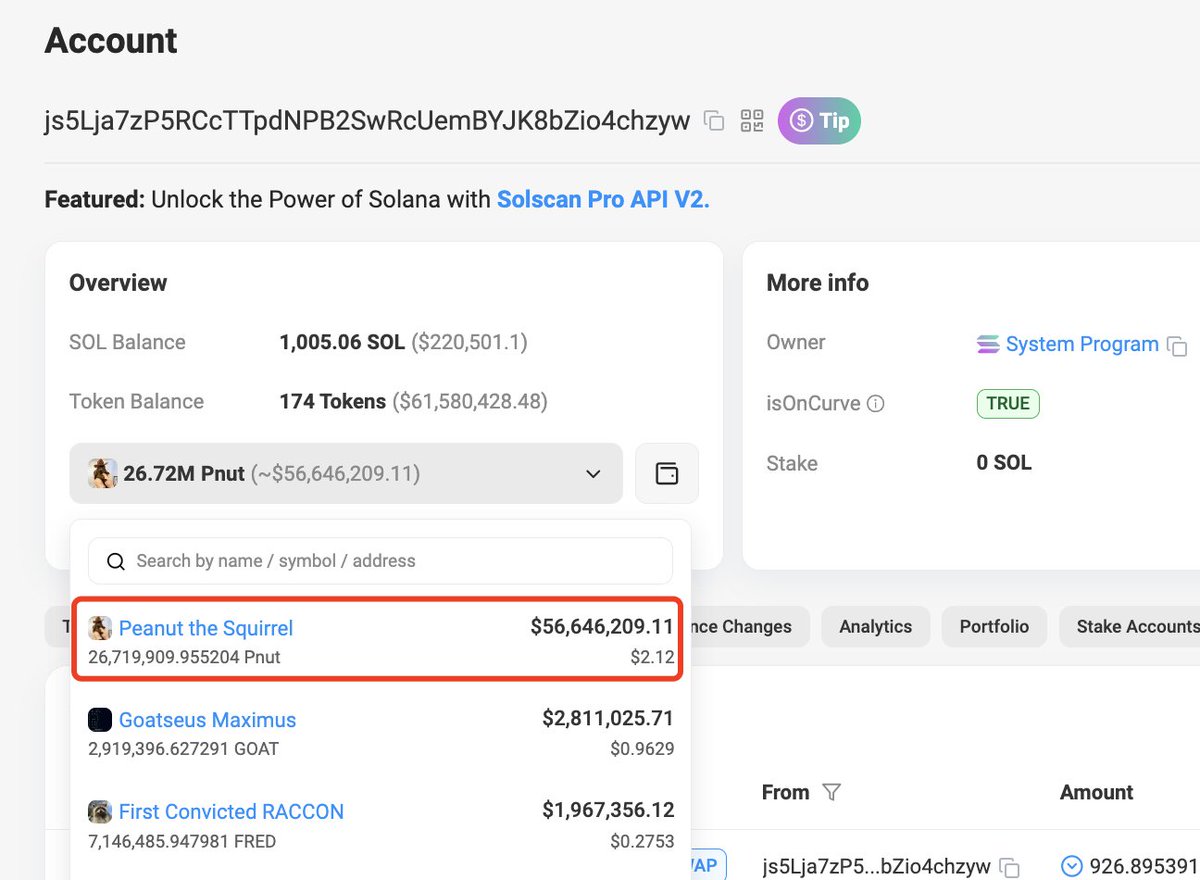Click the Amount column header
The height and width of the screenshot is (880, 1200).
1096,792
